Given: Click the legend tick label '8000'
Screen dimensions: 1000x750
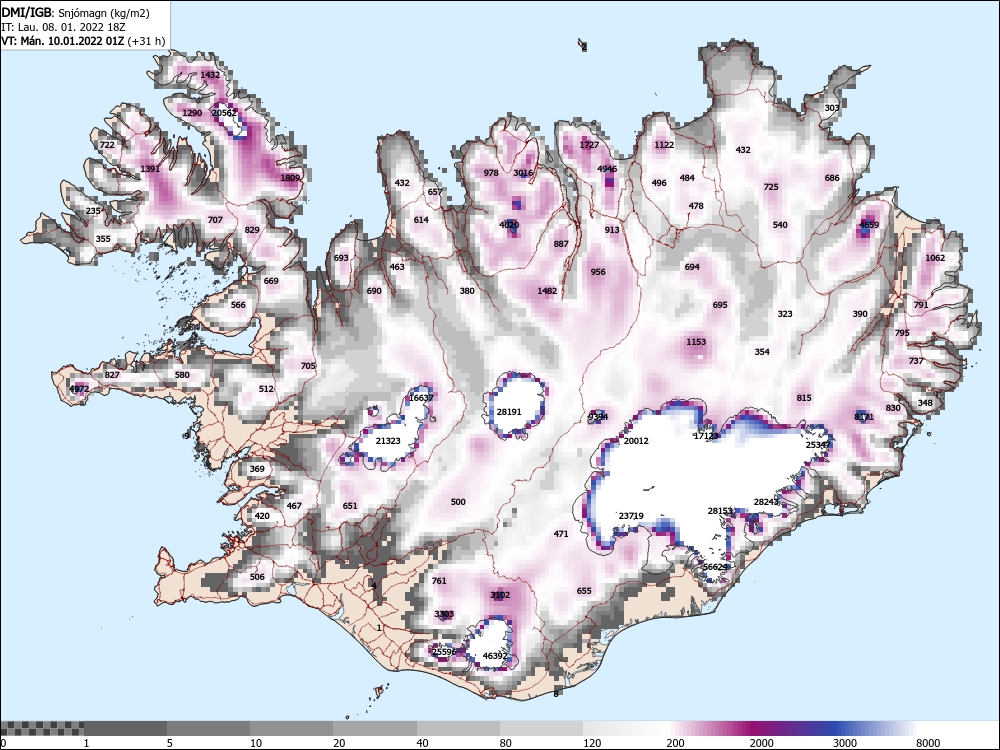Looking at the screenshot, I should point(928,742).
